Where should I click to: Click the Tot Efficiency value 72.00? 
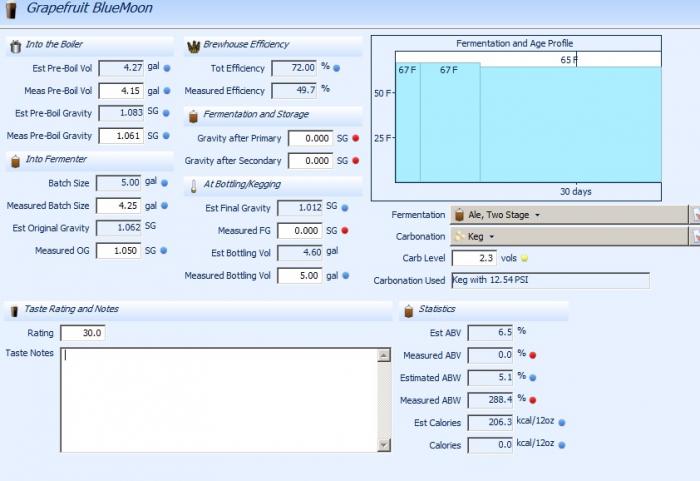pyautogui.click(x=294, y=68)
